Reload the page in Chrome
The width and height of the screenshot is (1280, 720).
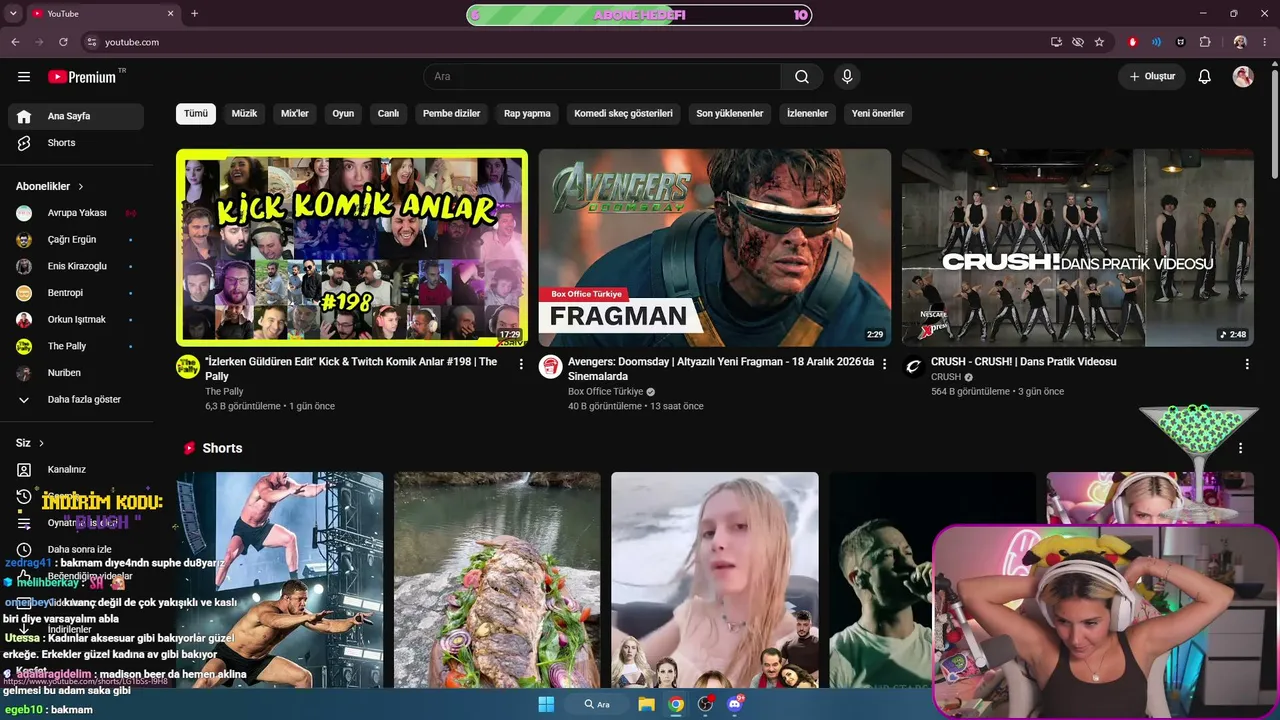pyautogui.click(x=63, y=42)
